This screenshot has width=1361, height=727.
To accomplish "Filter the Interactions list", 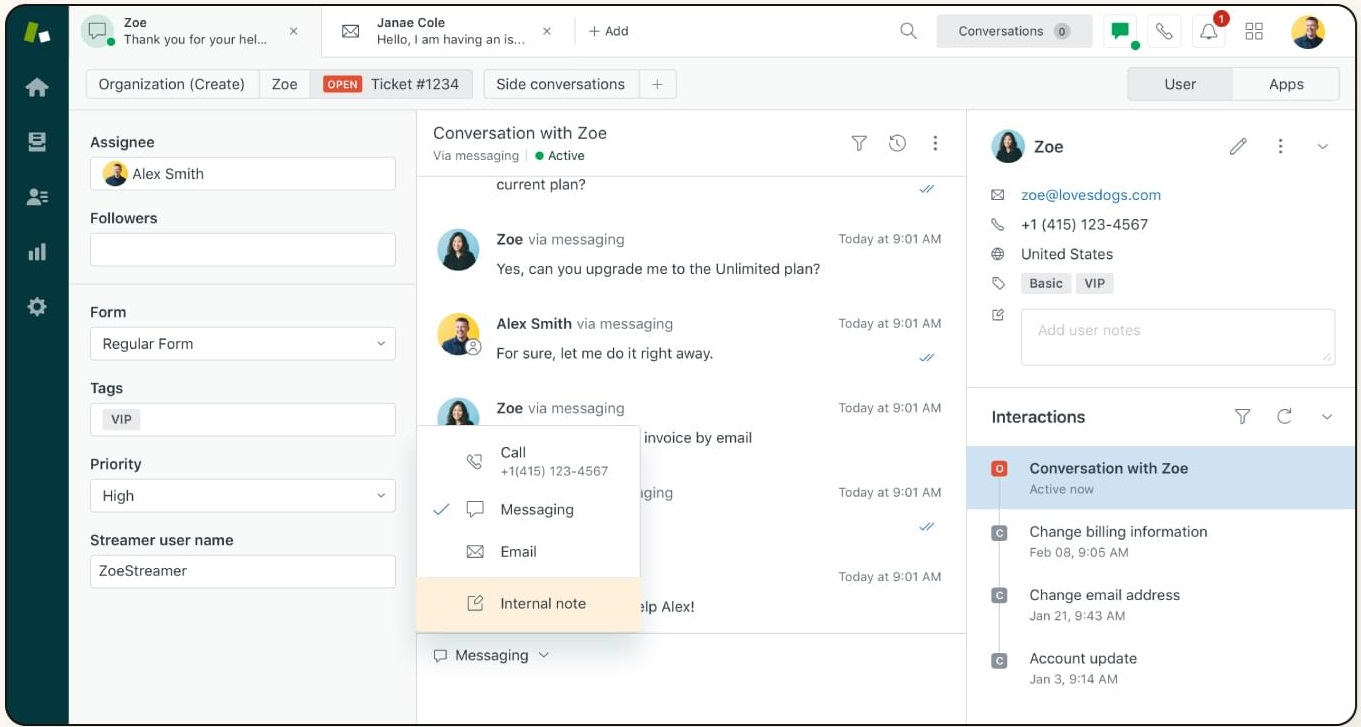I will [x=1242, y=416].
